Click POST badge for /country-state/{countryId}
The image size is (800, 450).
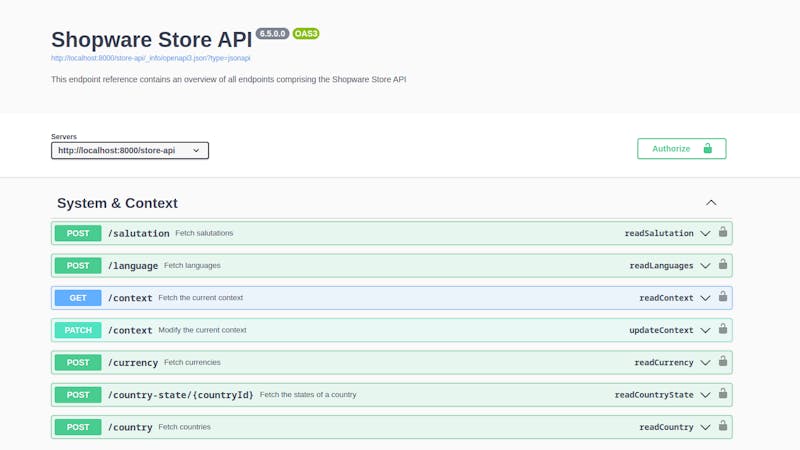point(78,395)
